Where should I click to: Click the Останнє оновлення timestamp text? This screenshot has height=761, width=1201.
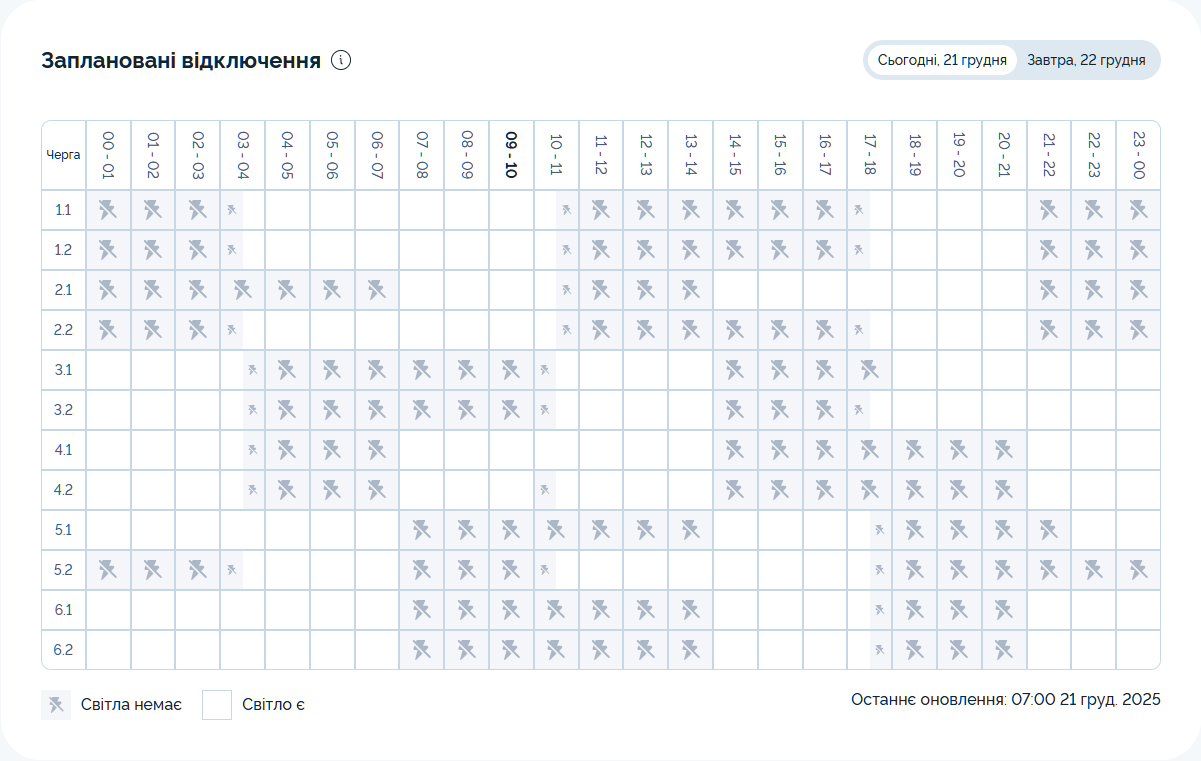pyautogui.click(x=1005, y=700)
